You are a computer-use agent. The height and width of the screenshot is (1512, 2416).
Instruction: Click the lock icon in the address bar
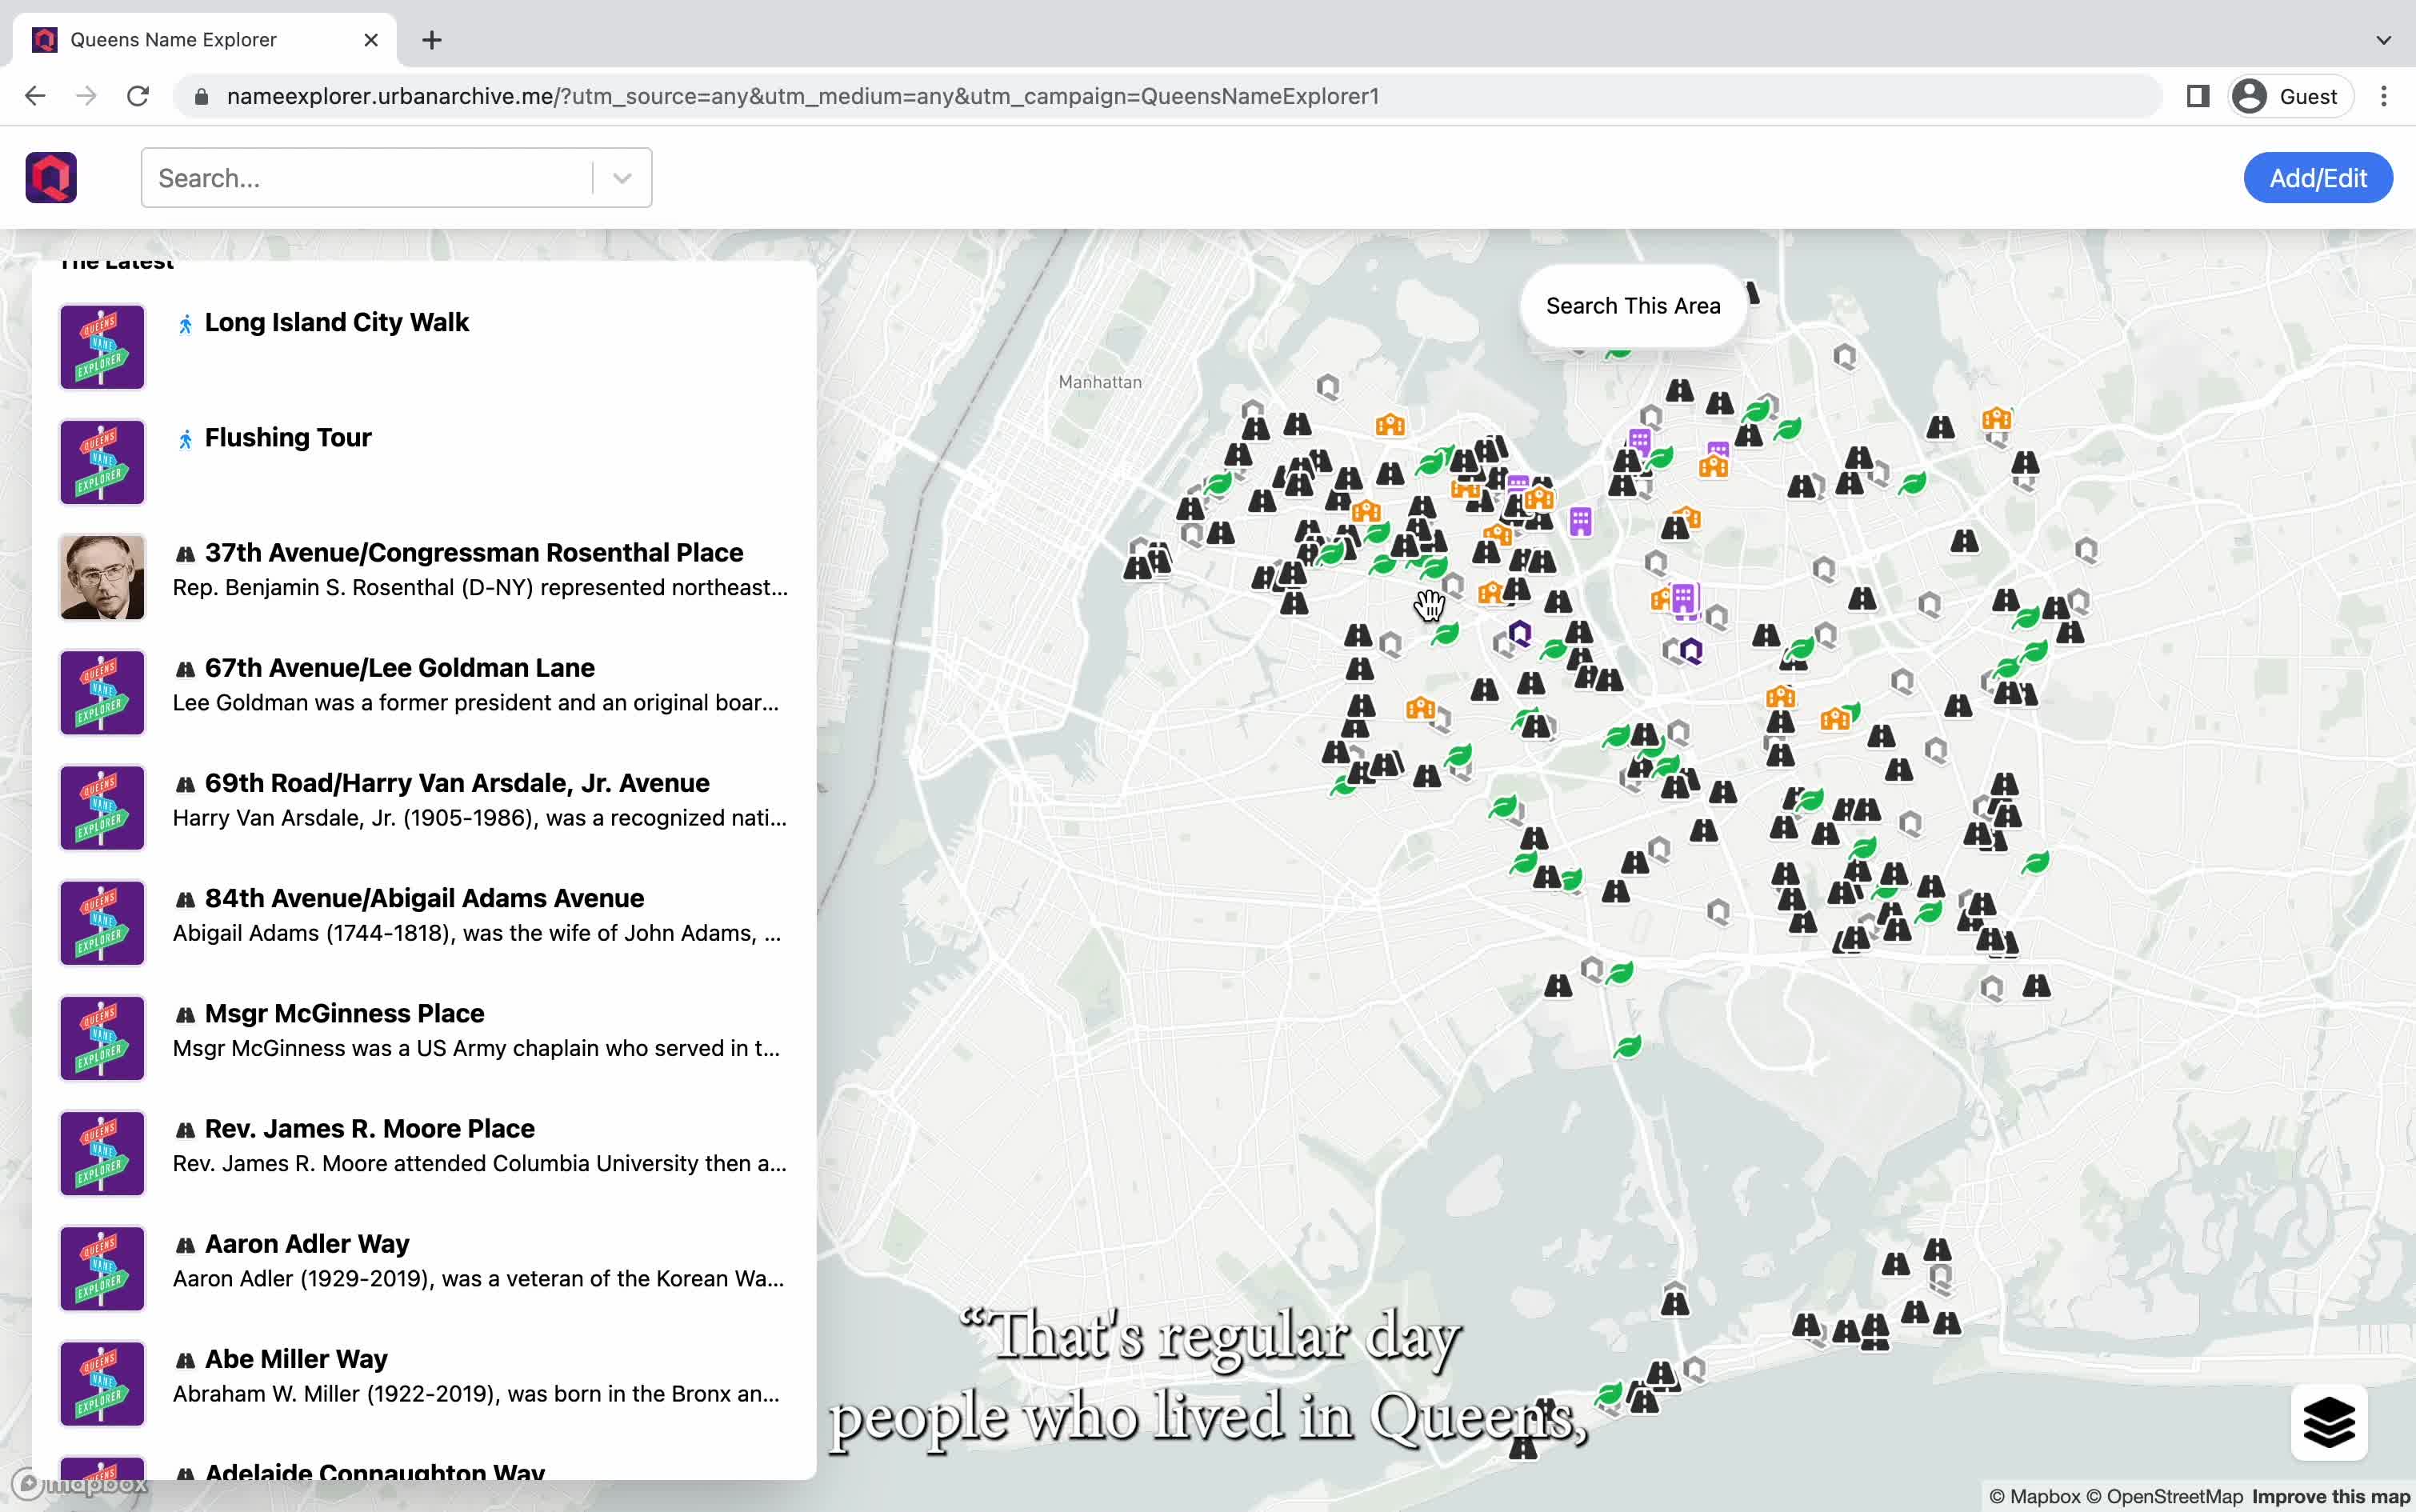coord(201,96)
